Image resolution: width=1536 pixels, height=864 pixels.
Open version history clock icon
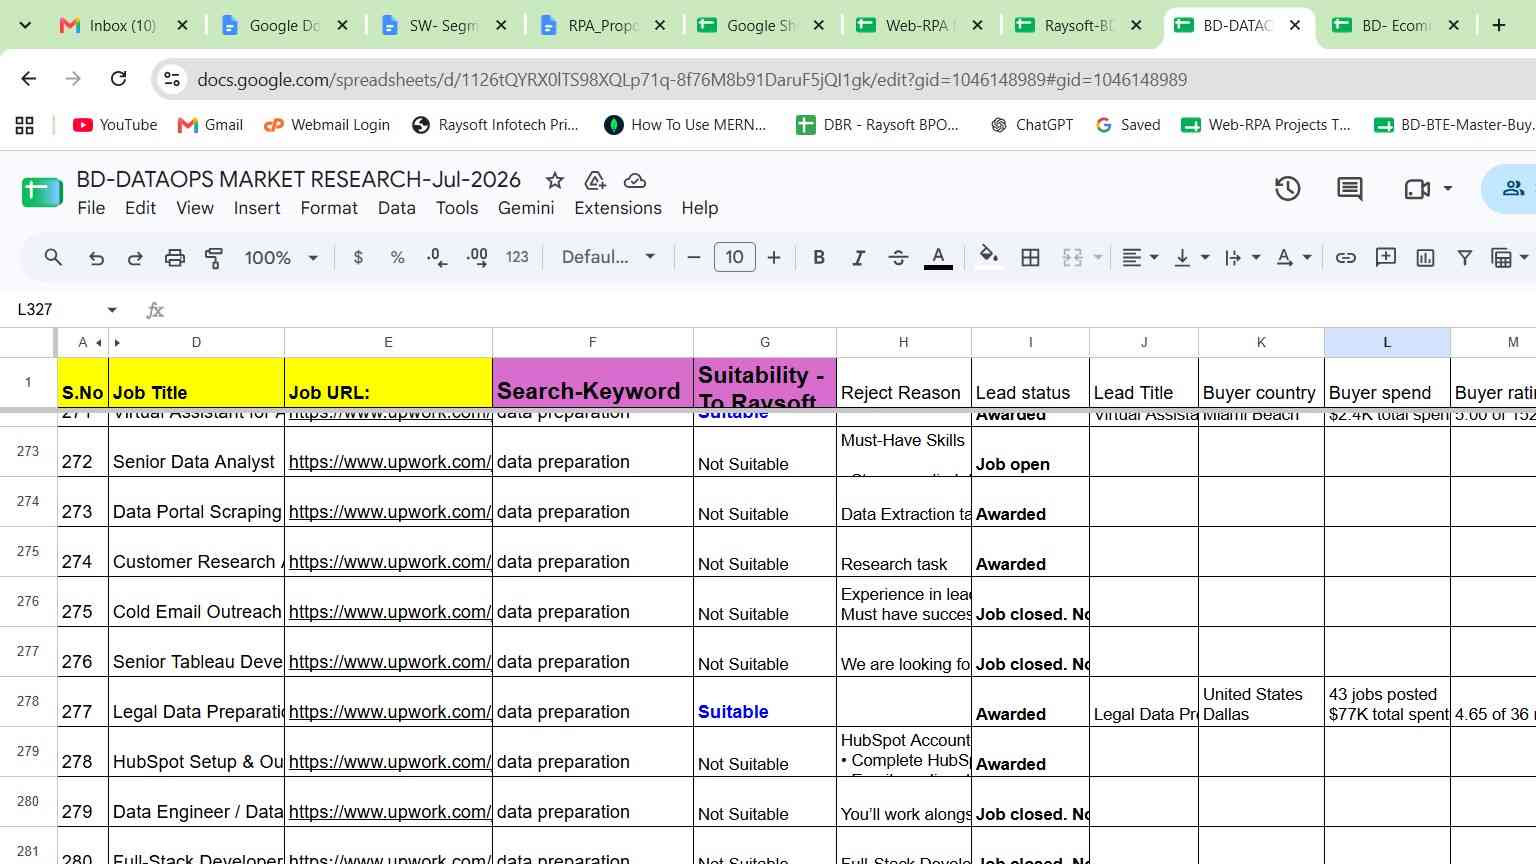(x=1287, y=188)
